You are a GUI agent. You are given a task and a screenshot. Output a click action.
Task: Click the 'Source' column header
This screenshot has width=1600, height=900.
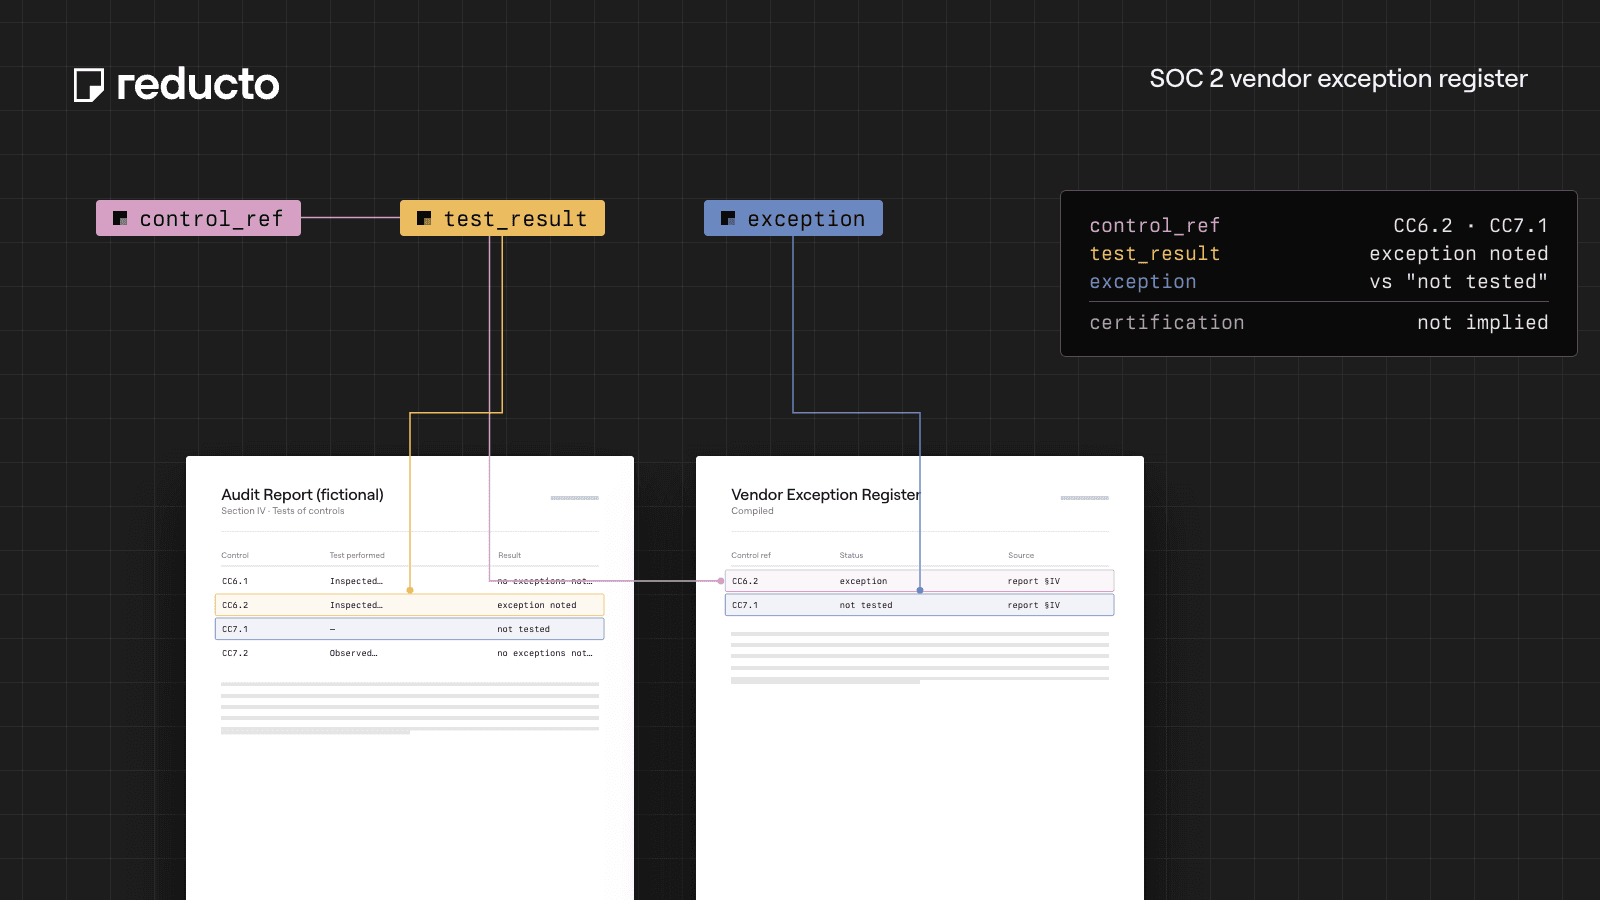(x=1021, y=555)
